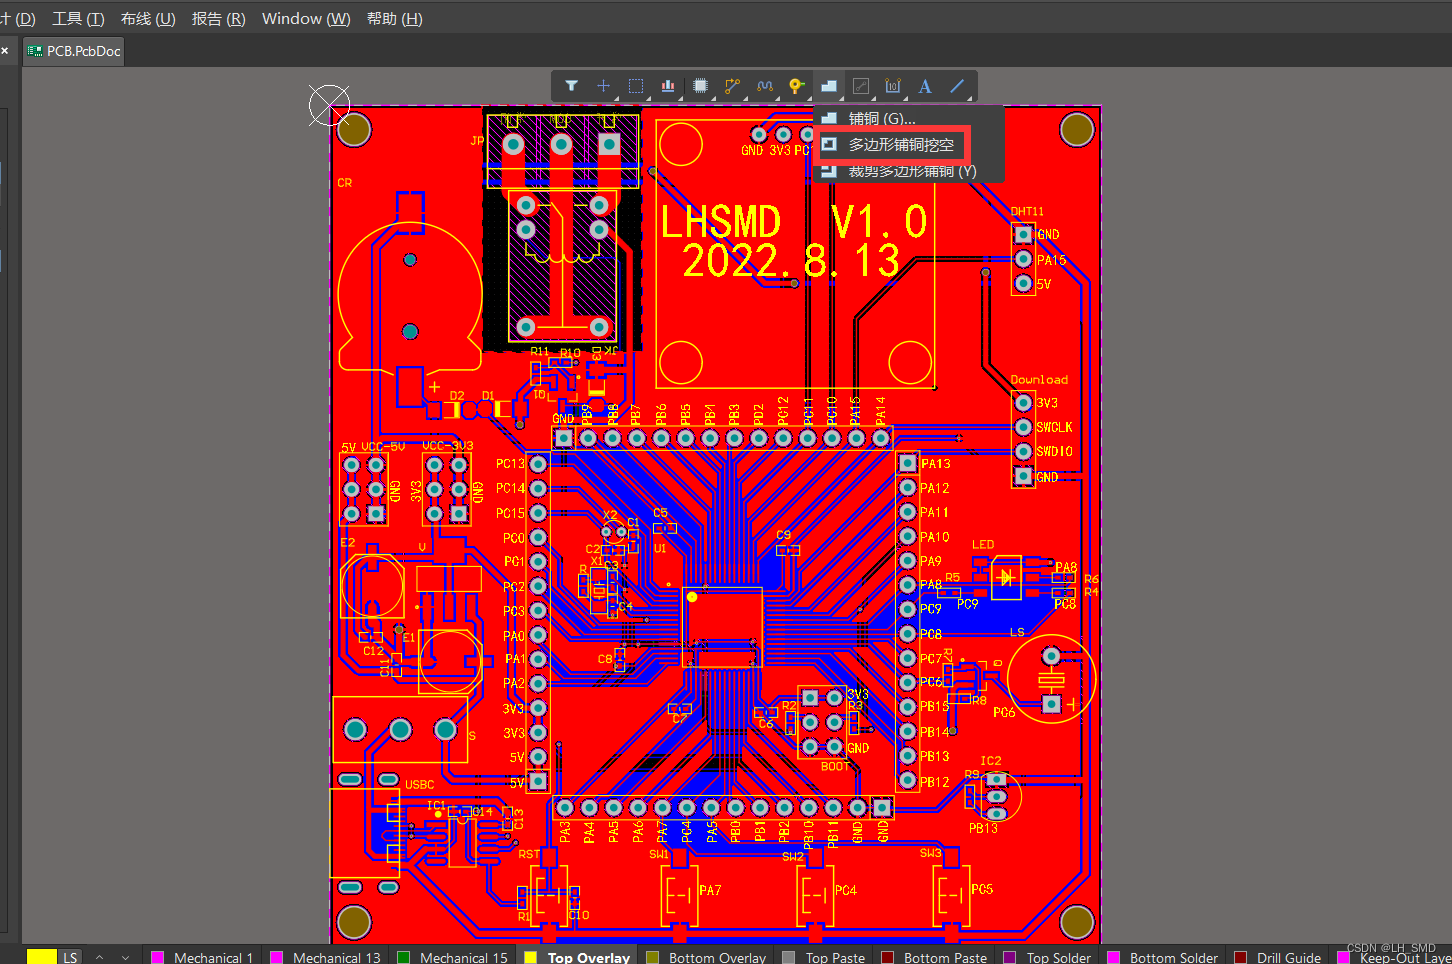Switch to Mechanical 1 layer tab
The width and height of the screenshot is (1452, 964).
click(x=202, y=957)
